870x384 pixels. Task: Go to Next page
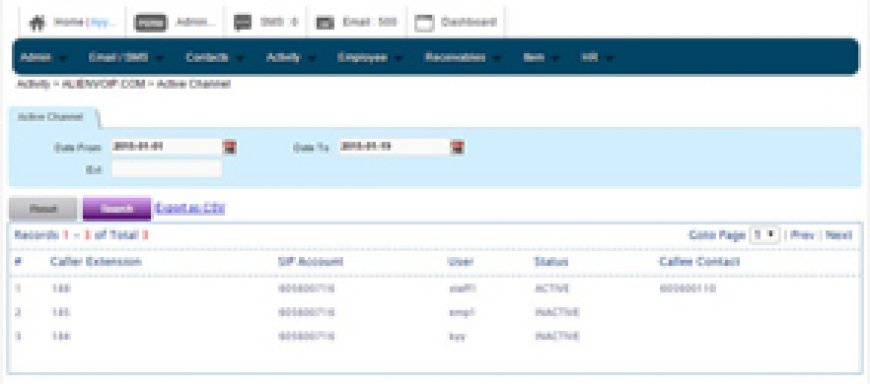coord(838,235)
